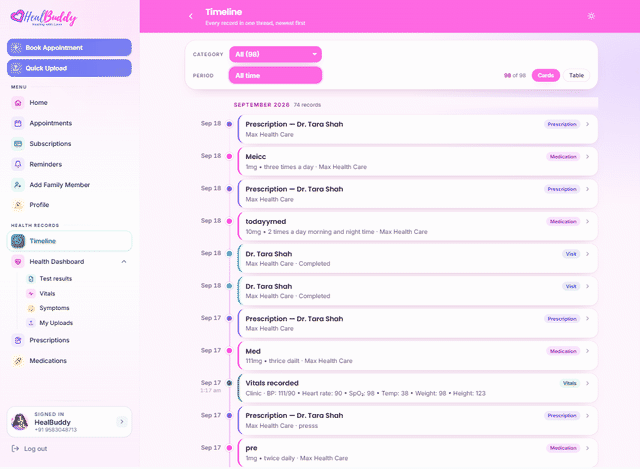Click the "74 records" label

click(307, 105)
